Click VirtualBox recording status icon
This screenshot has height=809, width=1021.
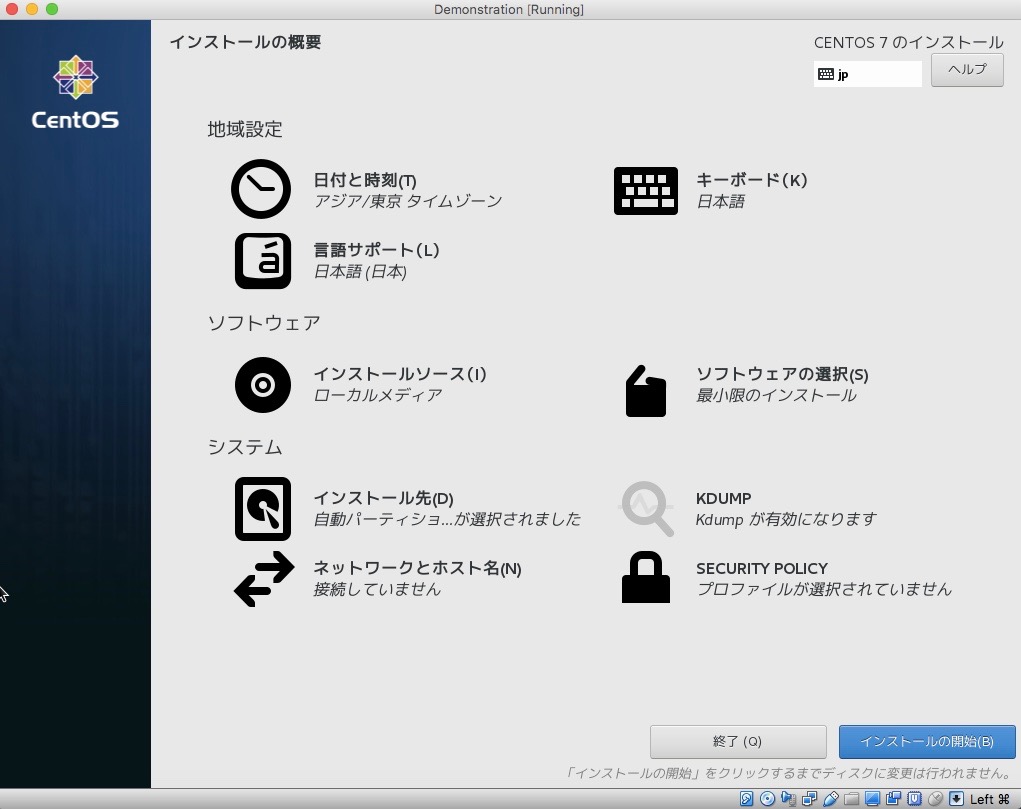coord(893,799)
